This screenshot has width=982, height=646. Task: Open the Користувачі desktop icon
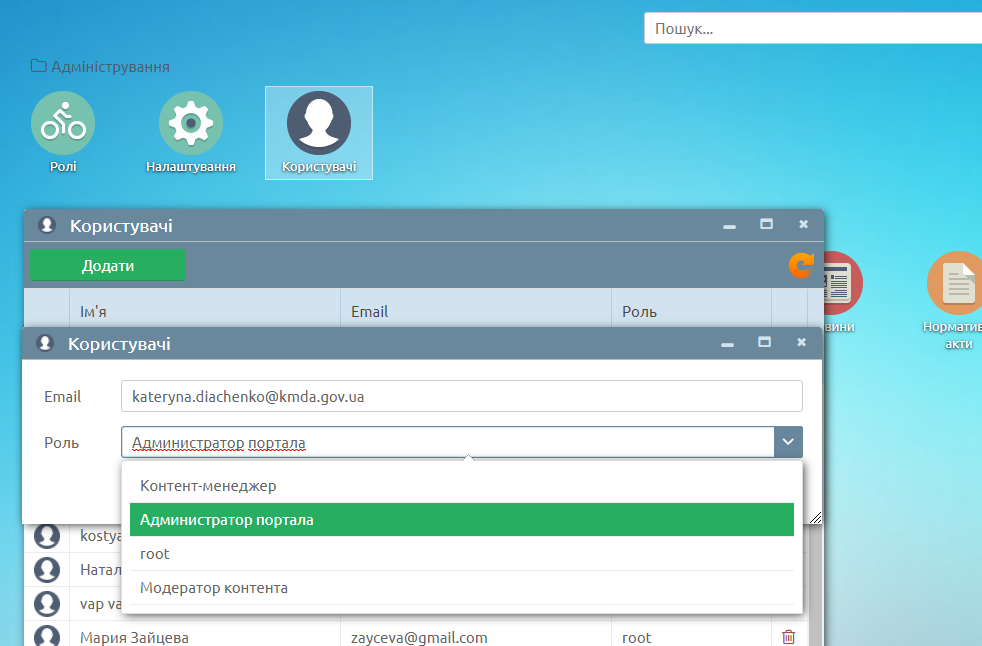(318, 123)
